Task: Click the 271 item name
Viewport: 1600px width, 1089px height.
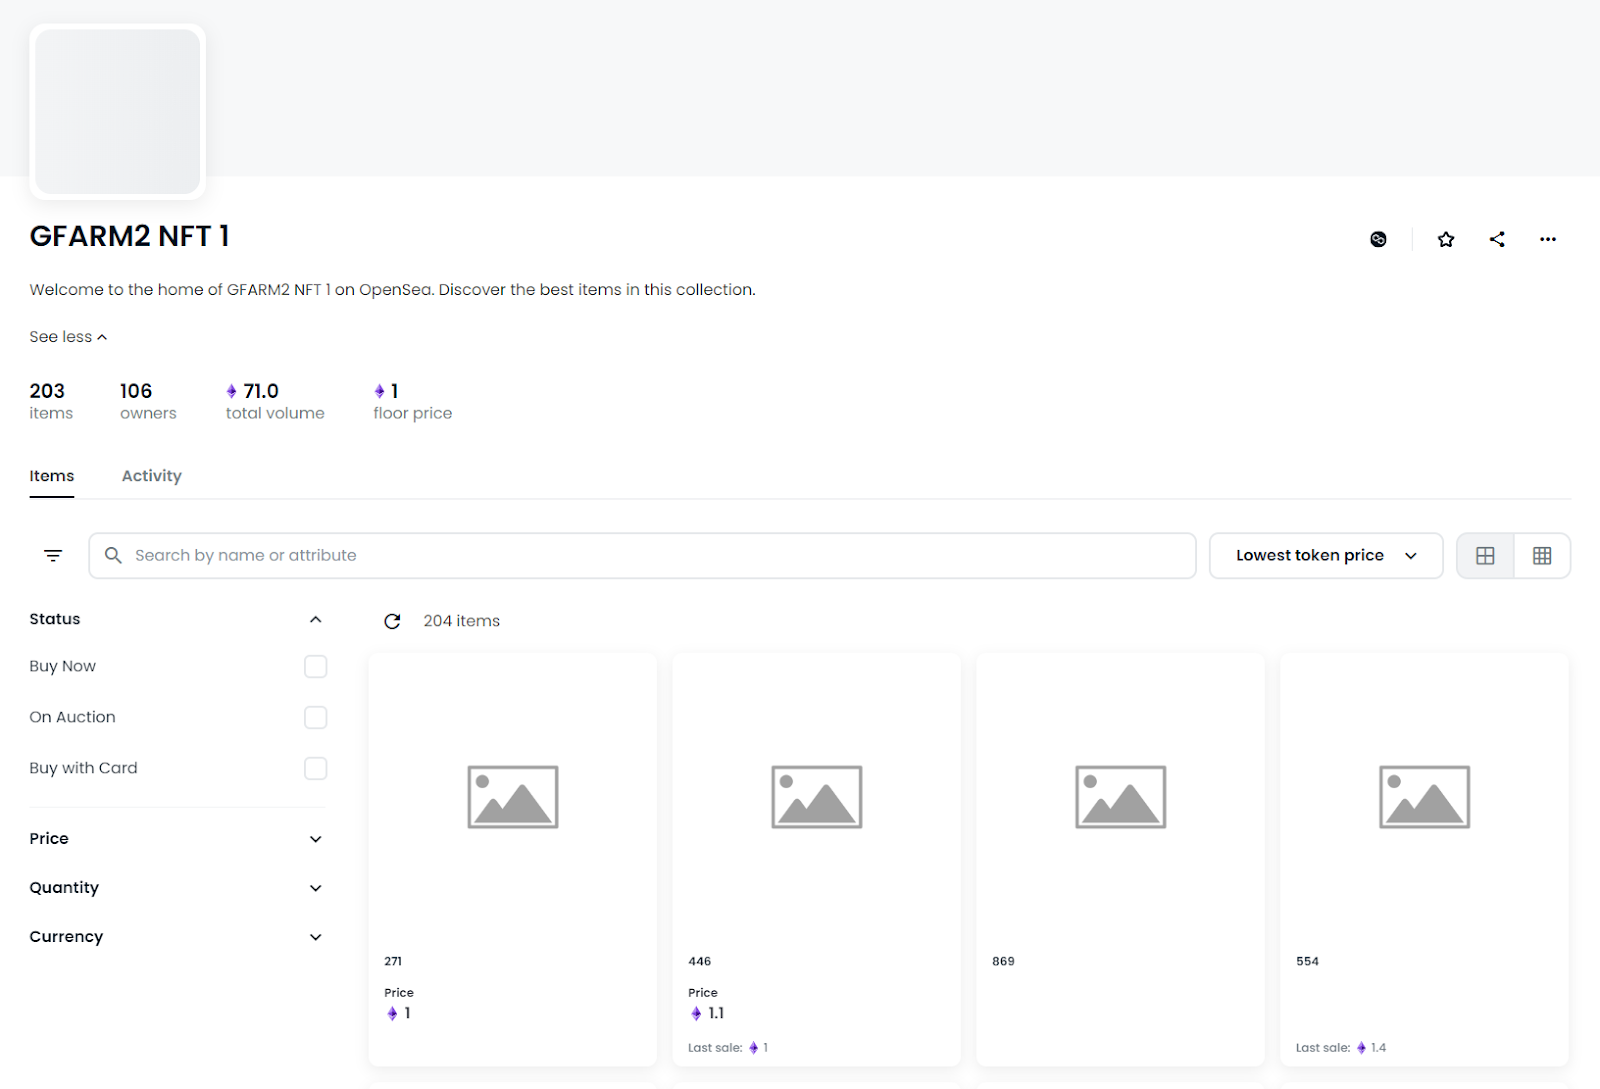Action: tap(393, 961)
